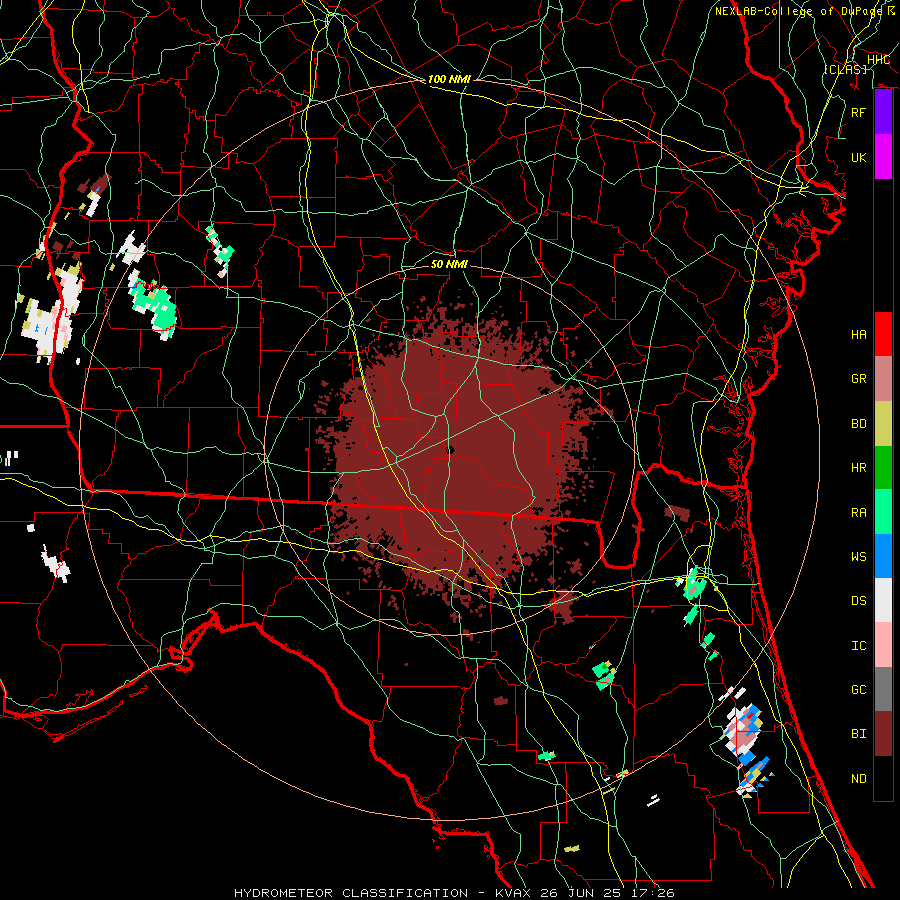Viewport: 900px width, 900px height.
Task: Click the '[CLAS]' legend unit text
Action: point(845,69)
